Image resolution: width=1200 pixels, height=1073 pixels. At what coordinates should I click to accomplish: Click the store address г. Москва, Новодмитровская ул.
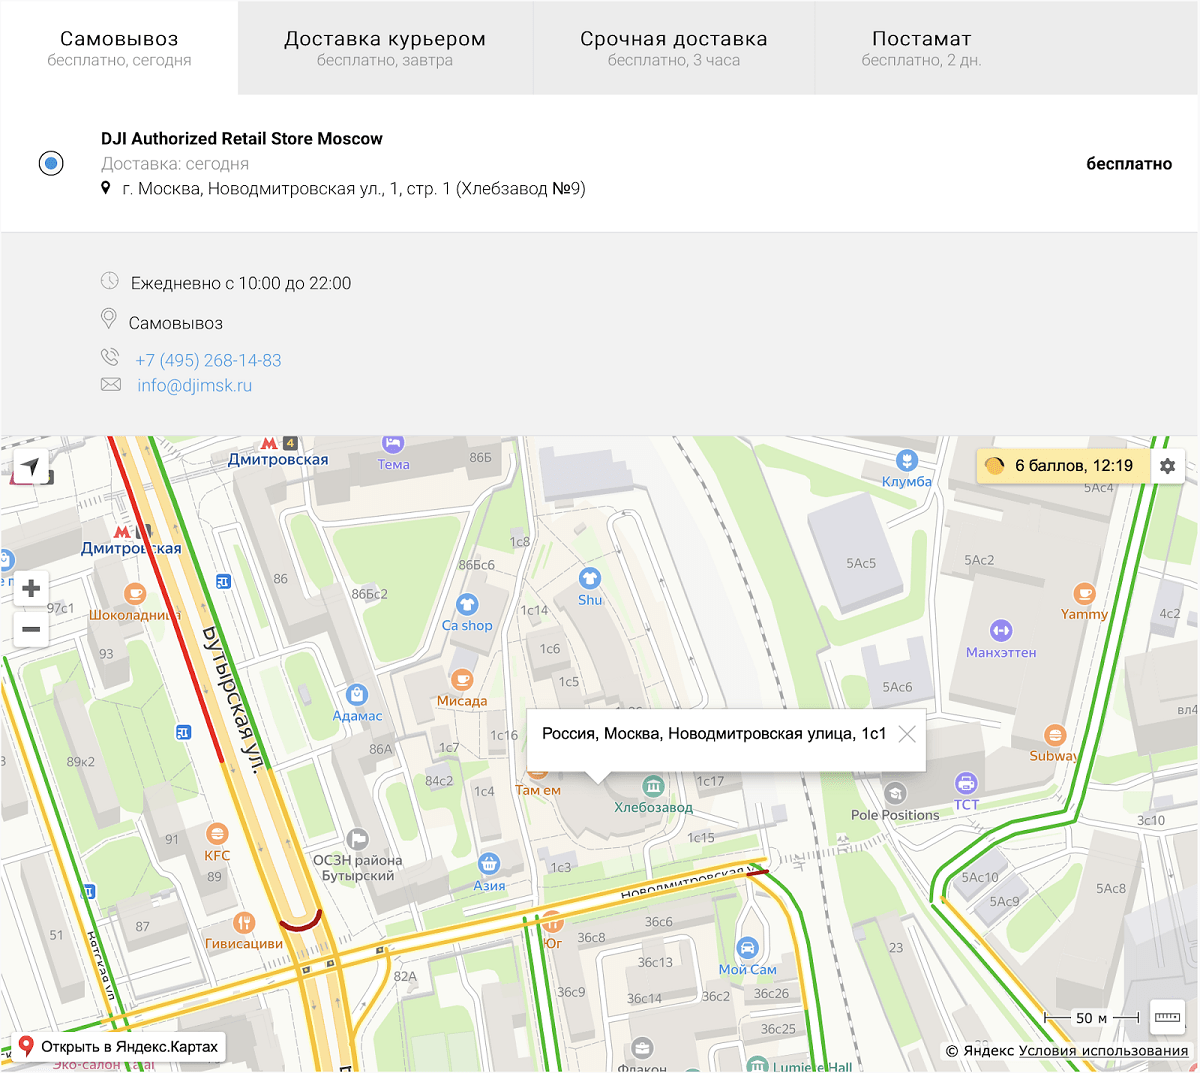(354, 189)
